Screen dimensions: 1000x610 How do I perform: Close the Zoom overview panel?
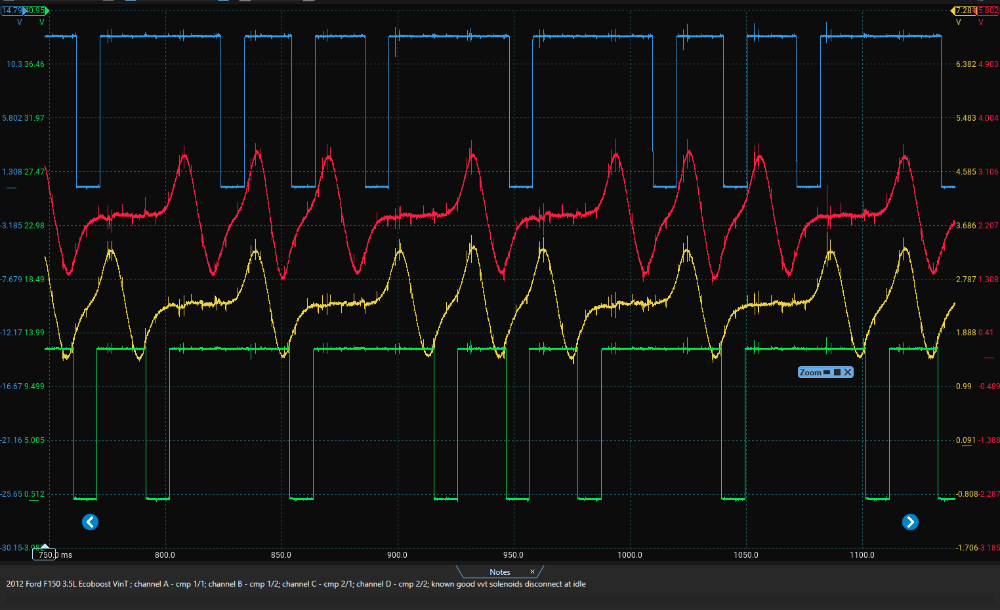click(x=848, y=372)
